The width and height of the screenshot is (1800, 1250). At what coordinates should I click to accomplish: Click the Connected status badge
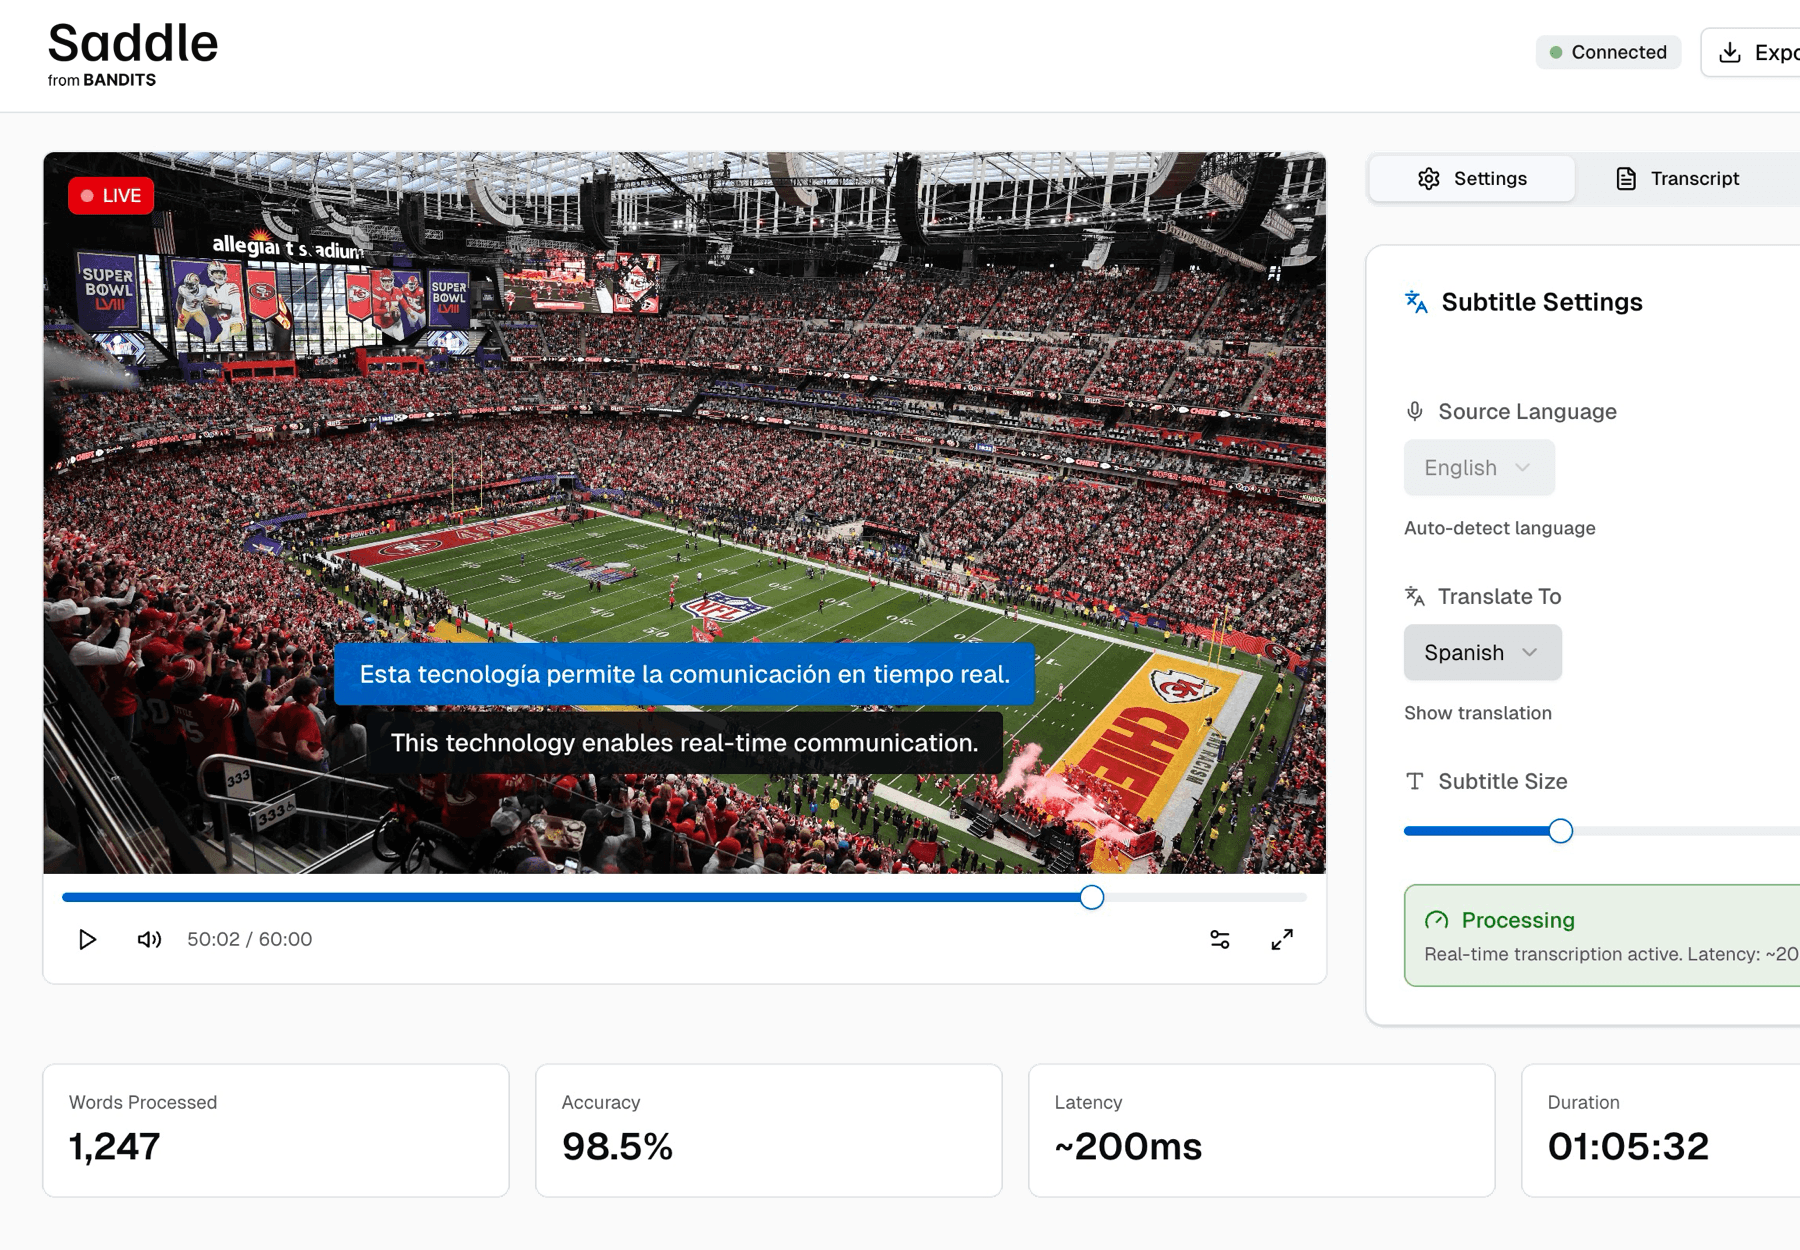1607,52
